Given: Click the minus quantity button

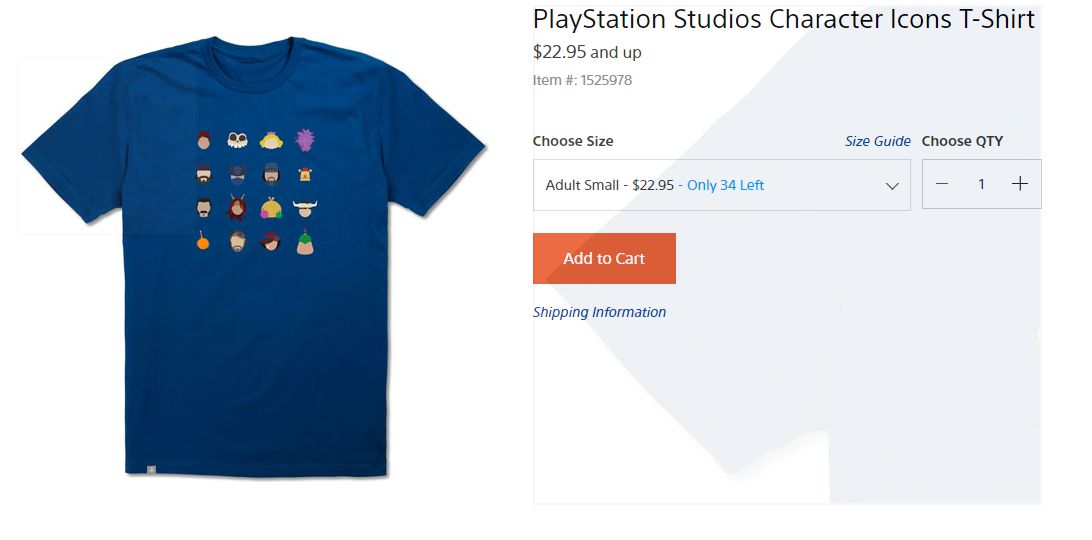Looking at the screenshot, I should point(942,184).
